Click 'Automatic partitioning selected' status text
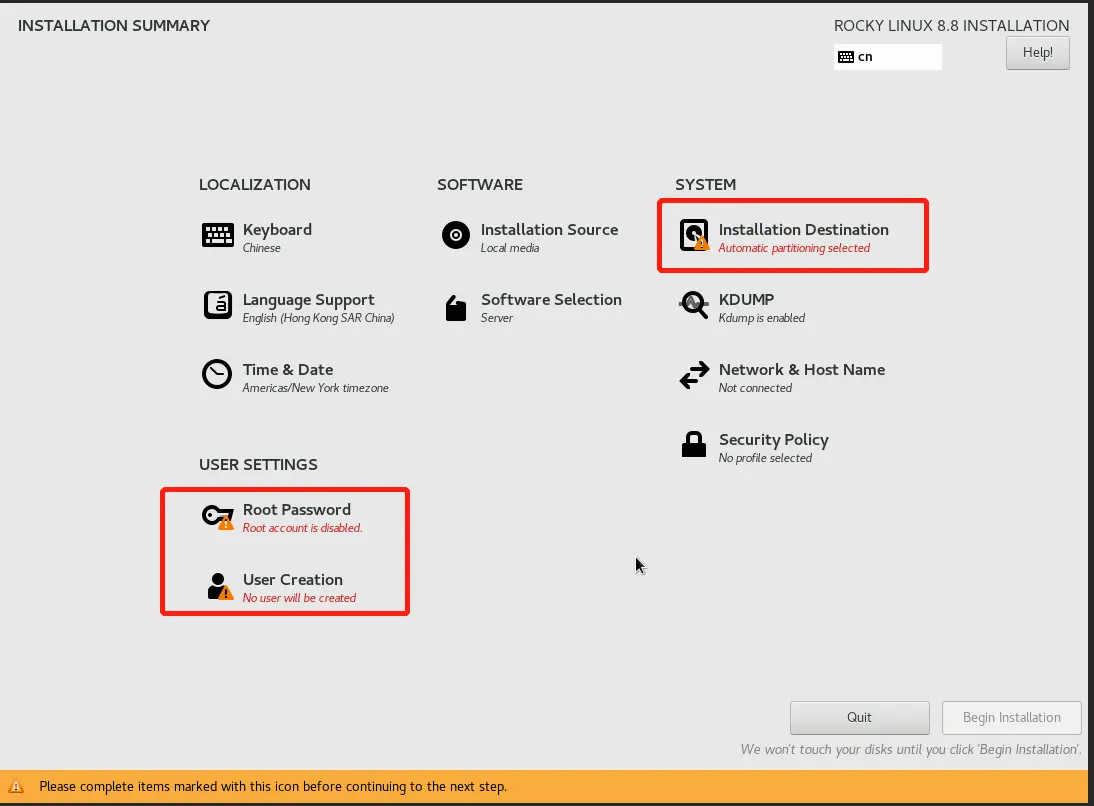This screenshot has height=806, width=1094. 794,248
